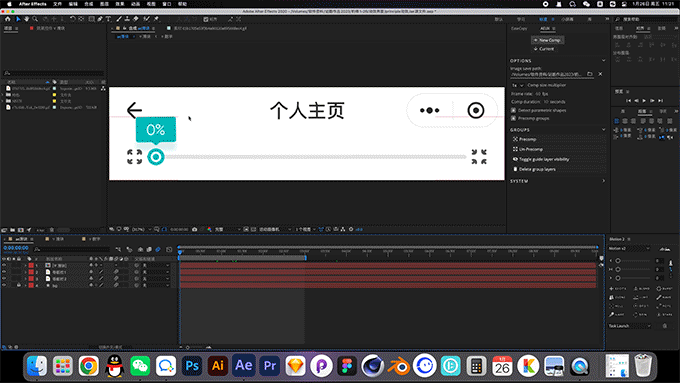Open the active camera view dropdown
The width and height of the screenshot is (680, 383).
click(x=274, y=229)
